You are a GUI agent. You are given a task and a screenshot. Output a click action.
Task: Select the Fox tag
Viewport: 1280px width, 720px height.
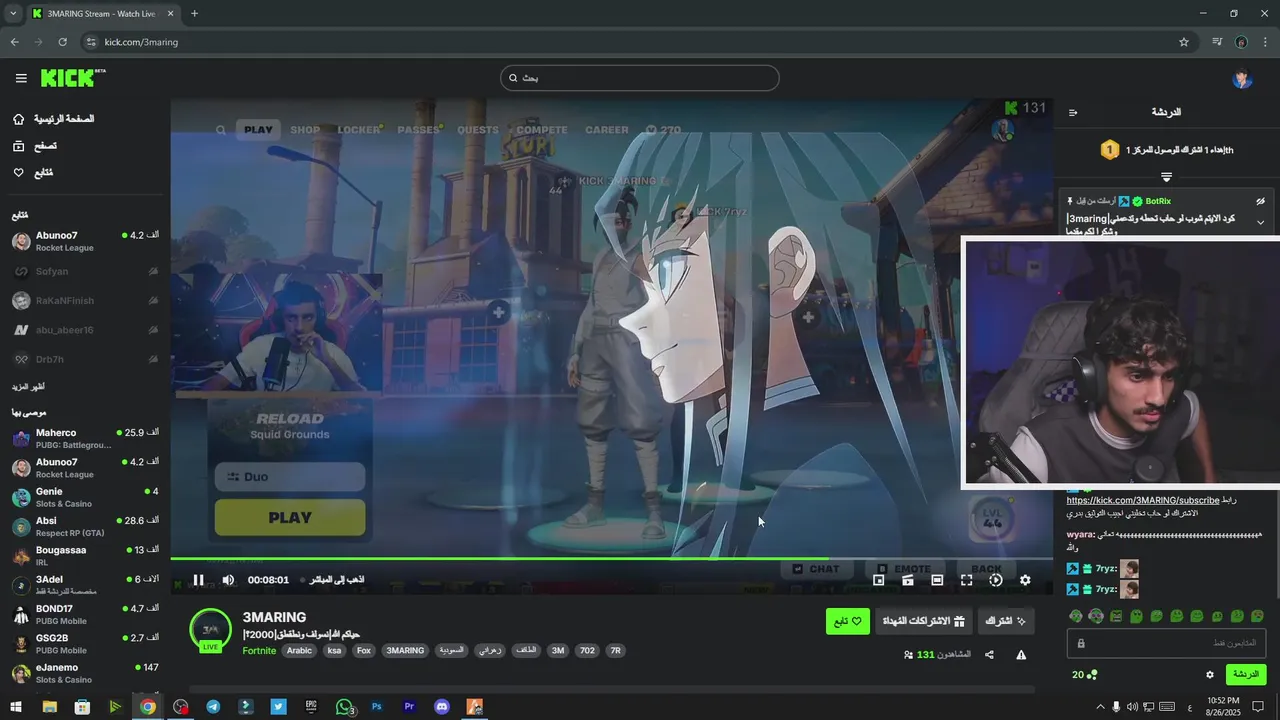[x=364, y=651]
